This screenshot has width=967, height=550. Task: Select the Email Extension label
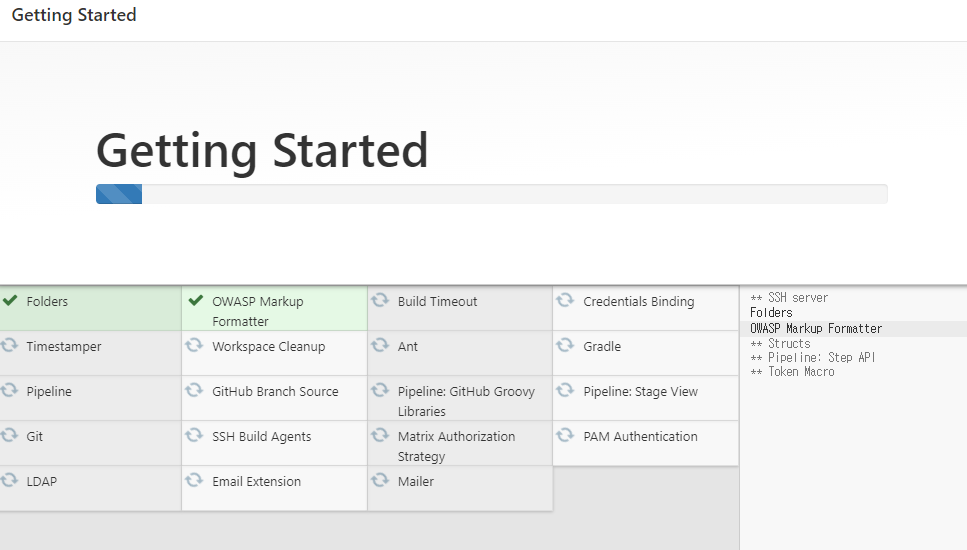257,482
